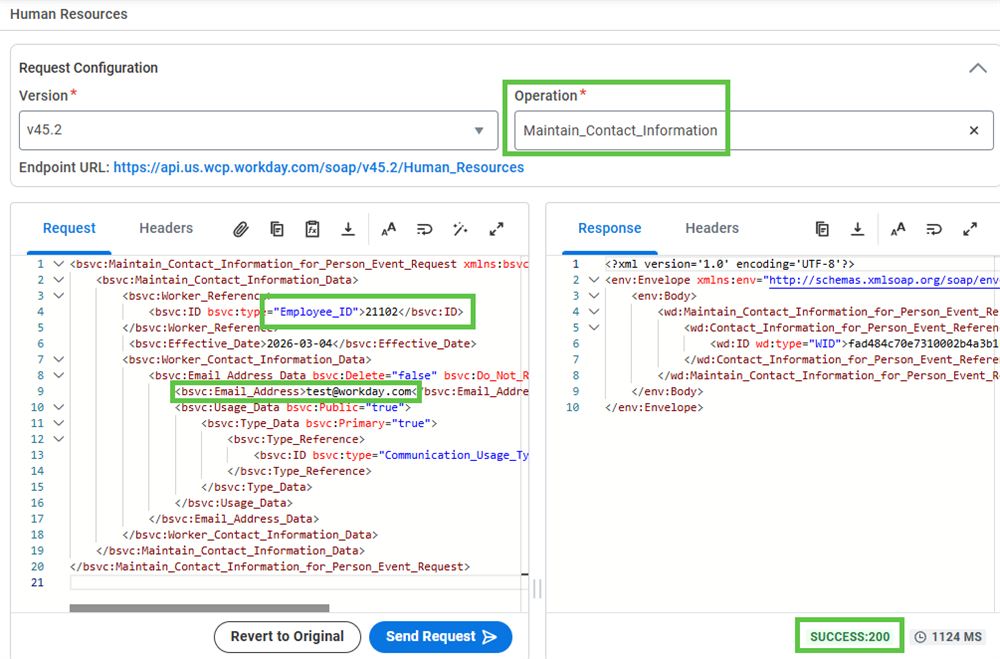This screenshot has height=659, width=1000.
Task: Click the Effective_Date 2026-03-04 value
Action: pos(299,344)
